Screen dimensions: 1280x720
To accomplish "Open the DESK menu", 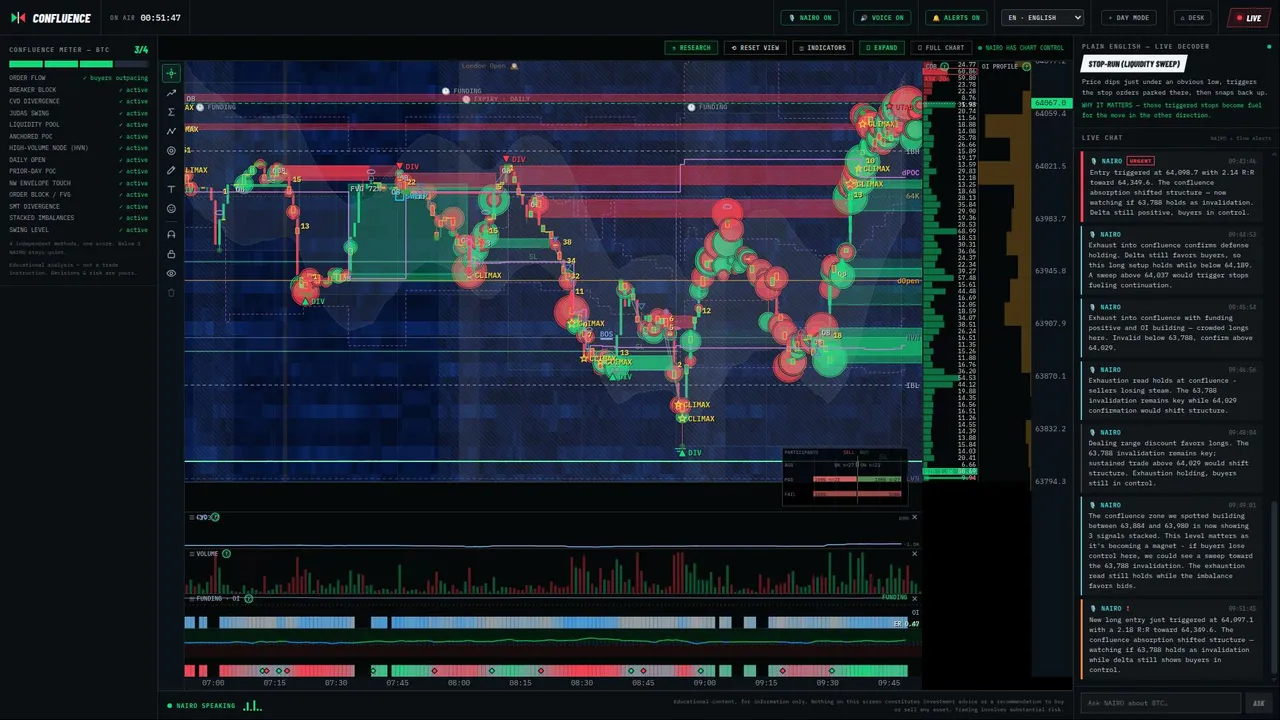I will tap(1192, 18).
